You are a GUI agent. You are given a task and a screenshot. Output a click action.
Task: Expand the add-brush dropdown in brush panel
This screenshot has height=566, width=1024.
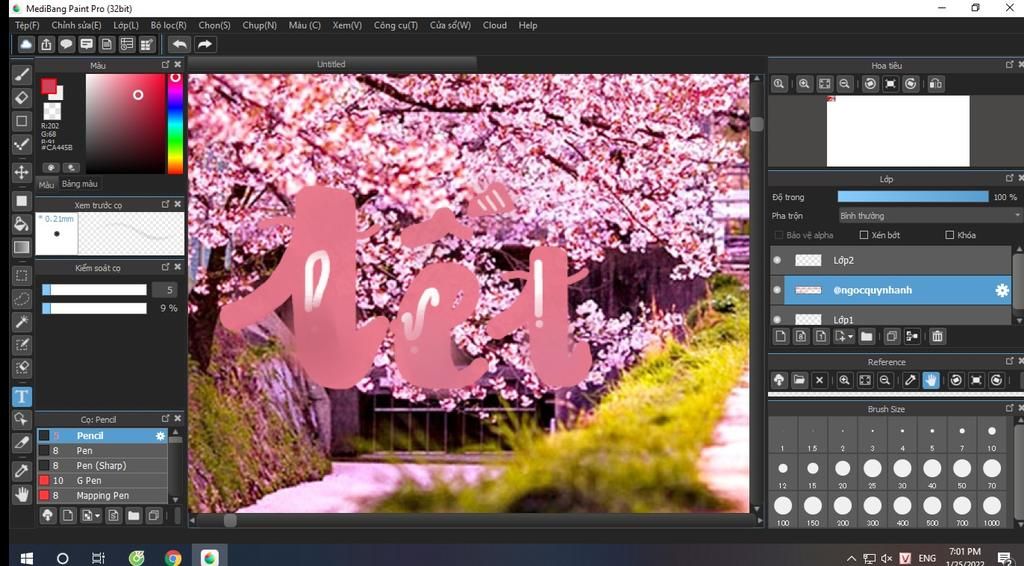(x=97, y=516)
